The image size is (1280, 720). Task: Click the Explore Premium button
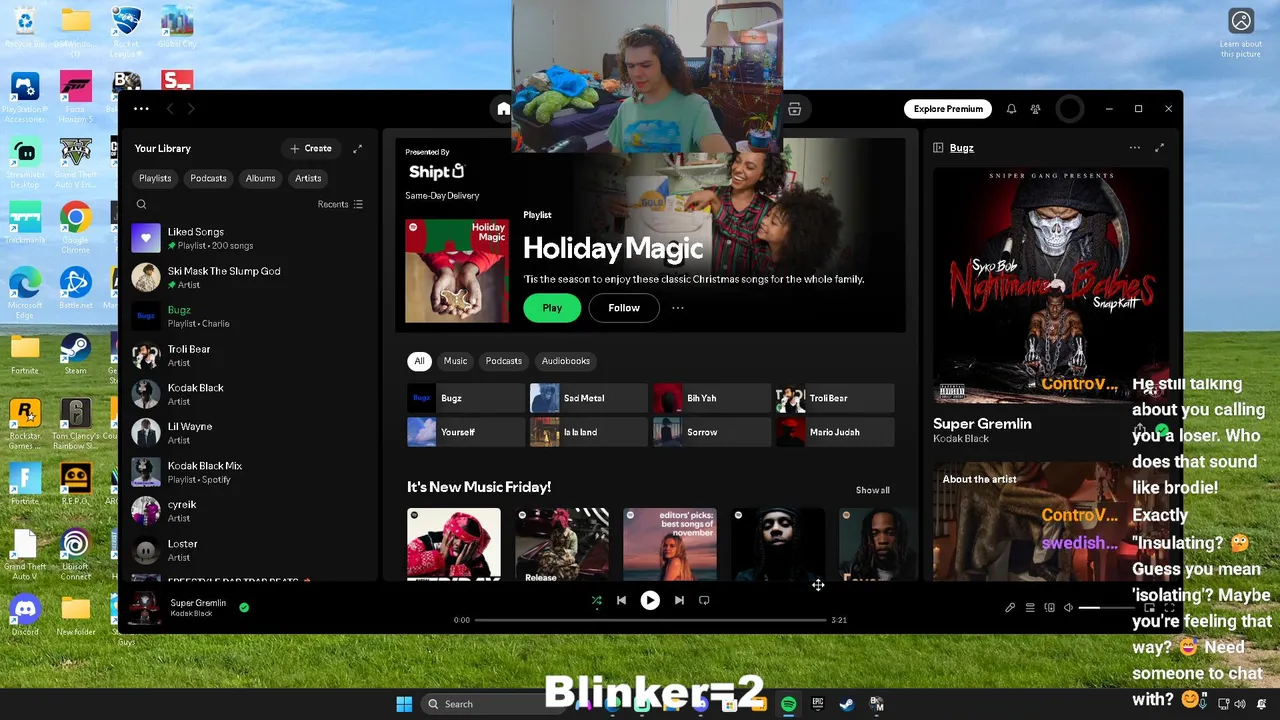(x=948, y=109)
